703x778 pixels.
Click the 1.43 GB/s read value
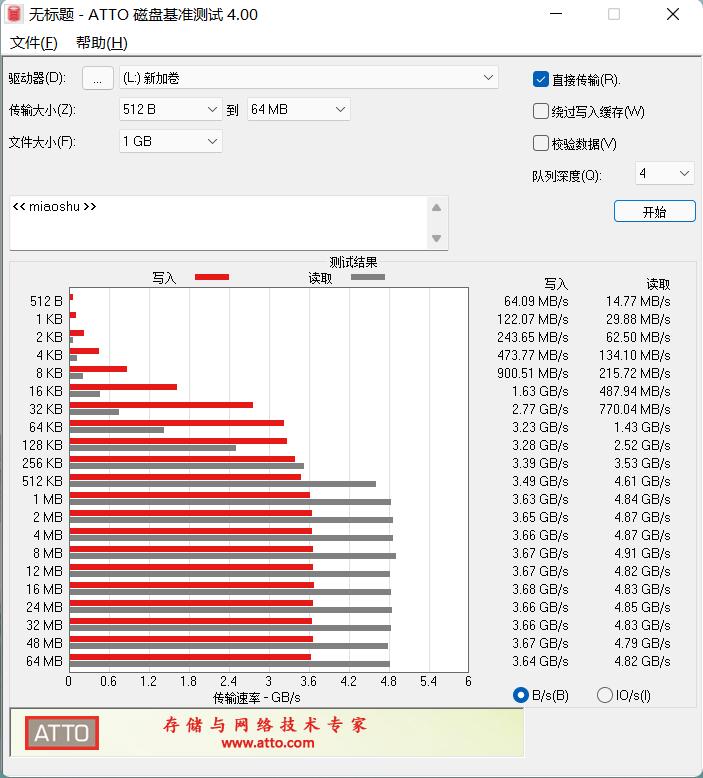(642, 427)
